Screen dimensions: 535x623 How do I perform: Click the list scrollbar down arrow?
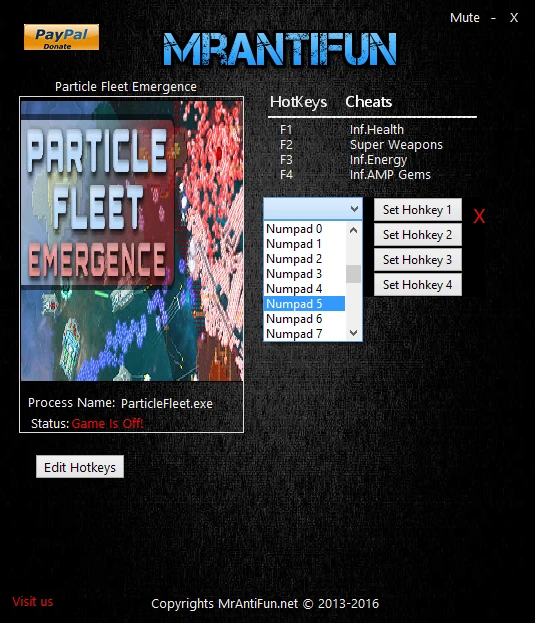(x=353, y=333)
